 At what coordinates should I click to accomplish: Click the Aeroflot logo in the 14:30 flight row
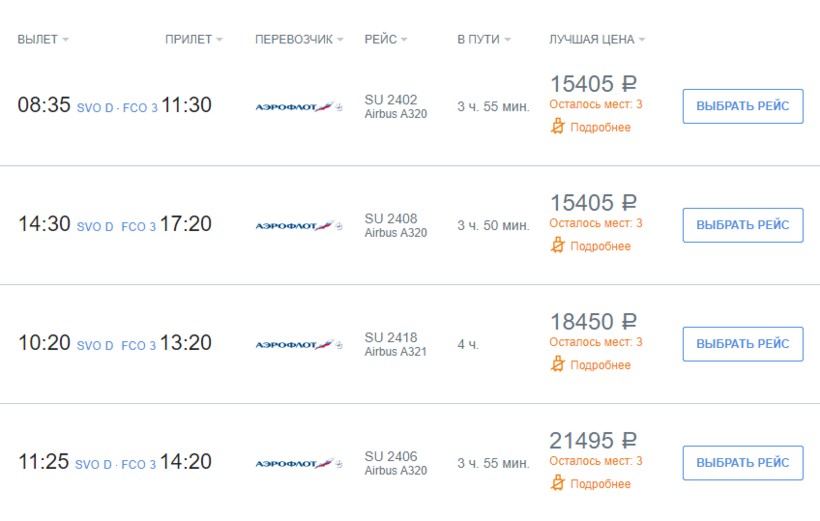[x=294, y=225]
